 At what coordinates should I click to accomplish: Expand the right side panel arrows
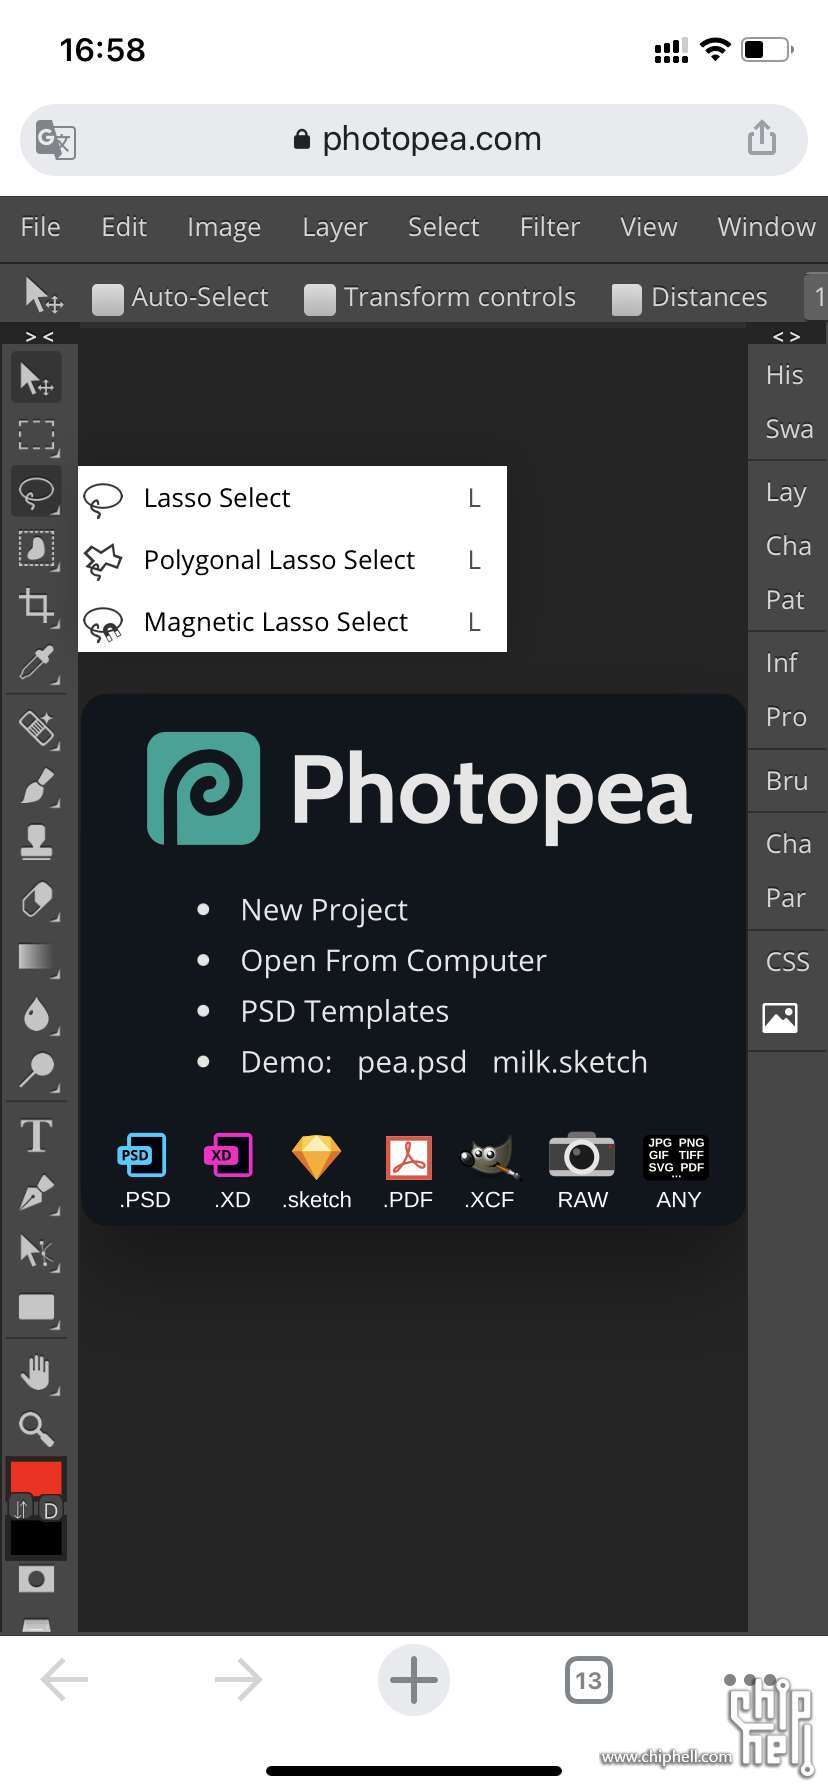(787, 337)
